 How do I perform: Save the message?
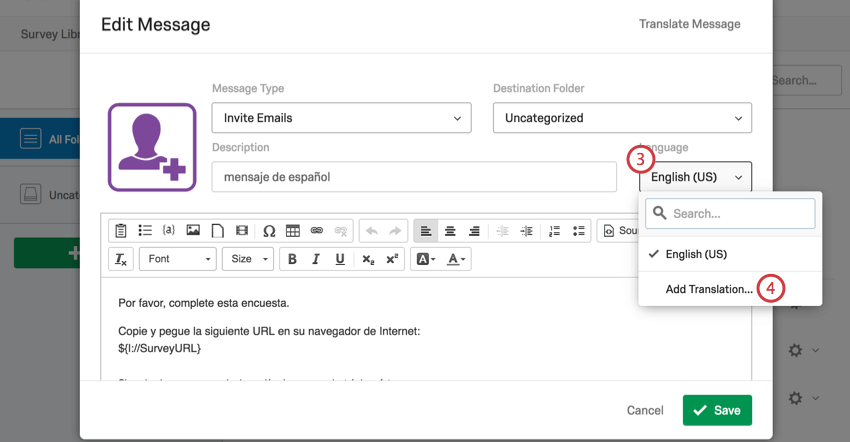coord(717,410)
